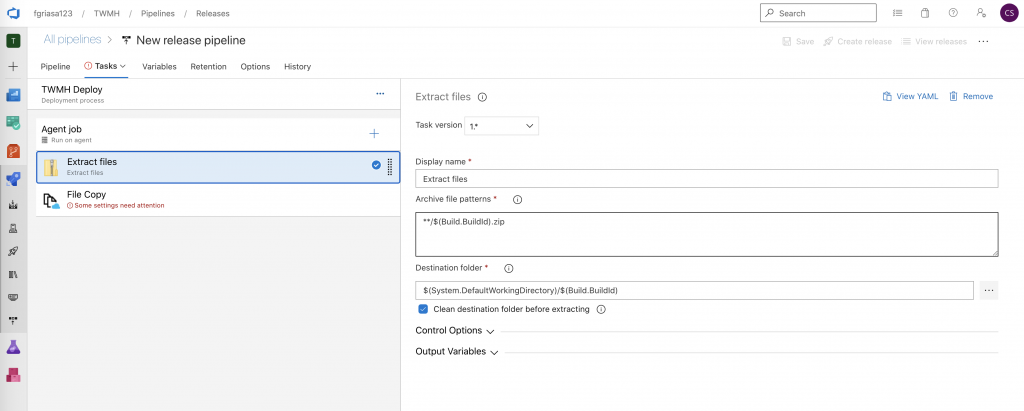This screenshot has height=411, width=1024.
Task: Click the Destination folder input field
Action: [695, 290]
